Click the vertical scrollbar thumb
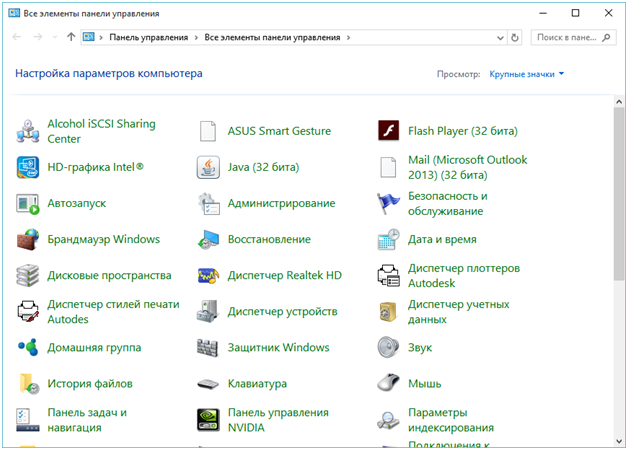628x450 pixels. click(619, 194)
